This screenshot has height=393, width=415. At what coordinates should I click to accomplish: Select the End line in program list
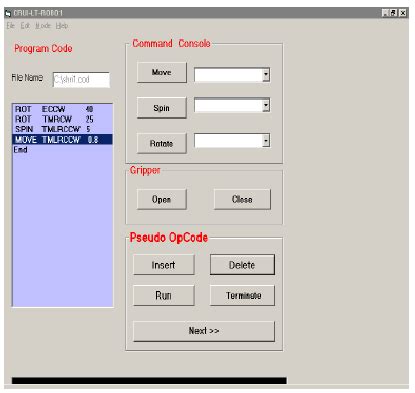pyautogui.click(x=62, y=149)
